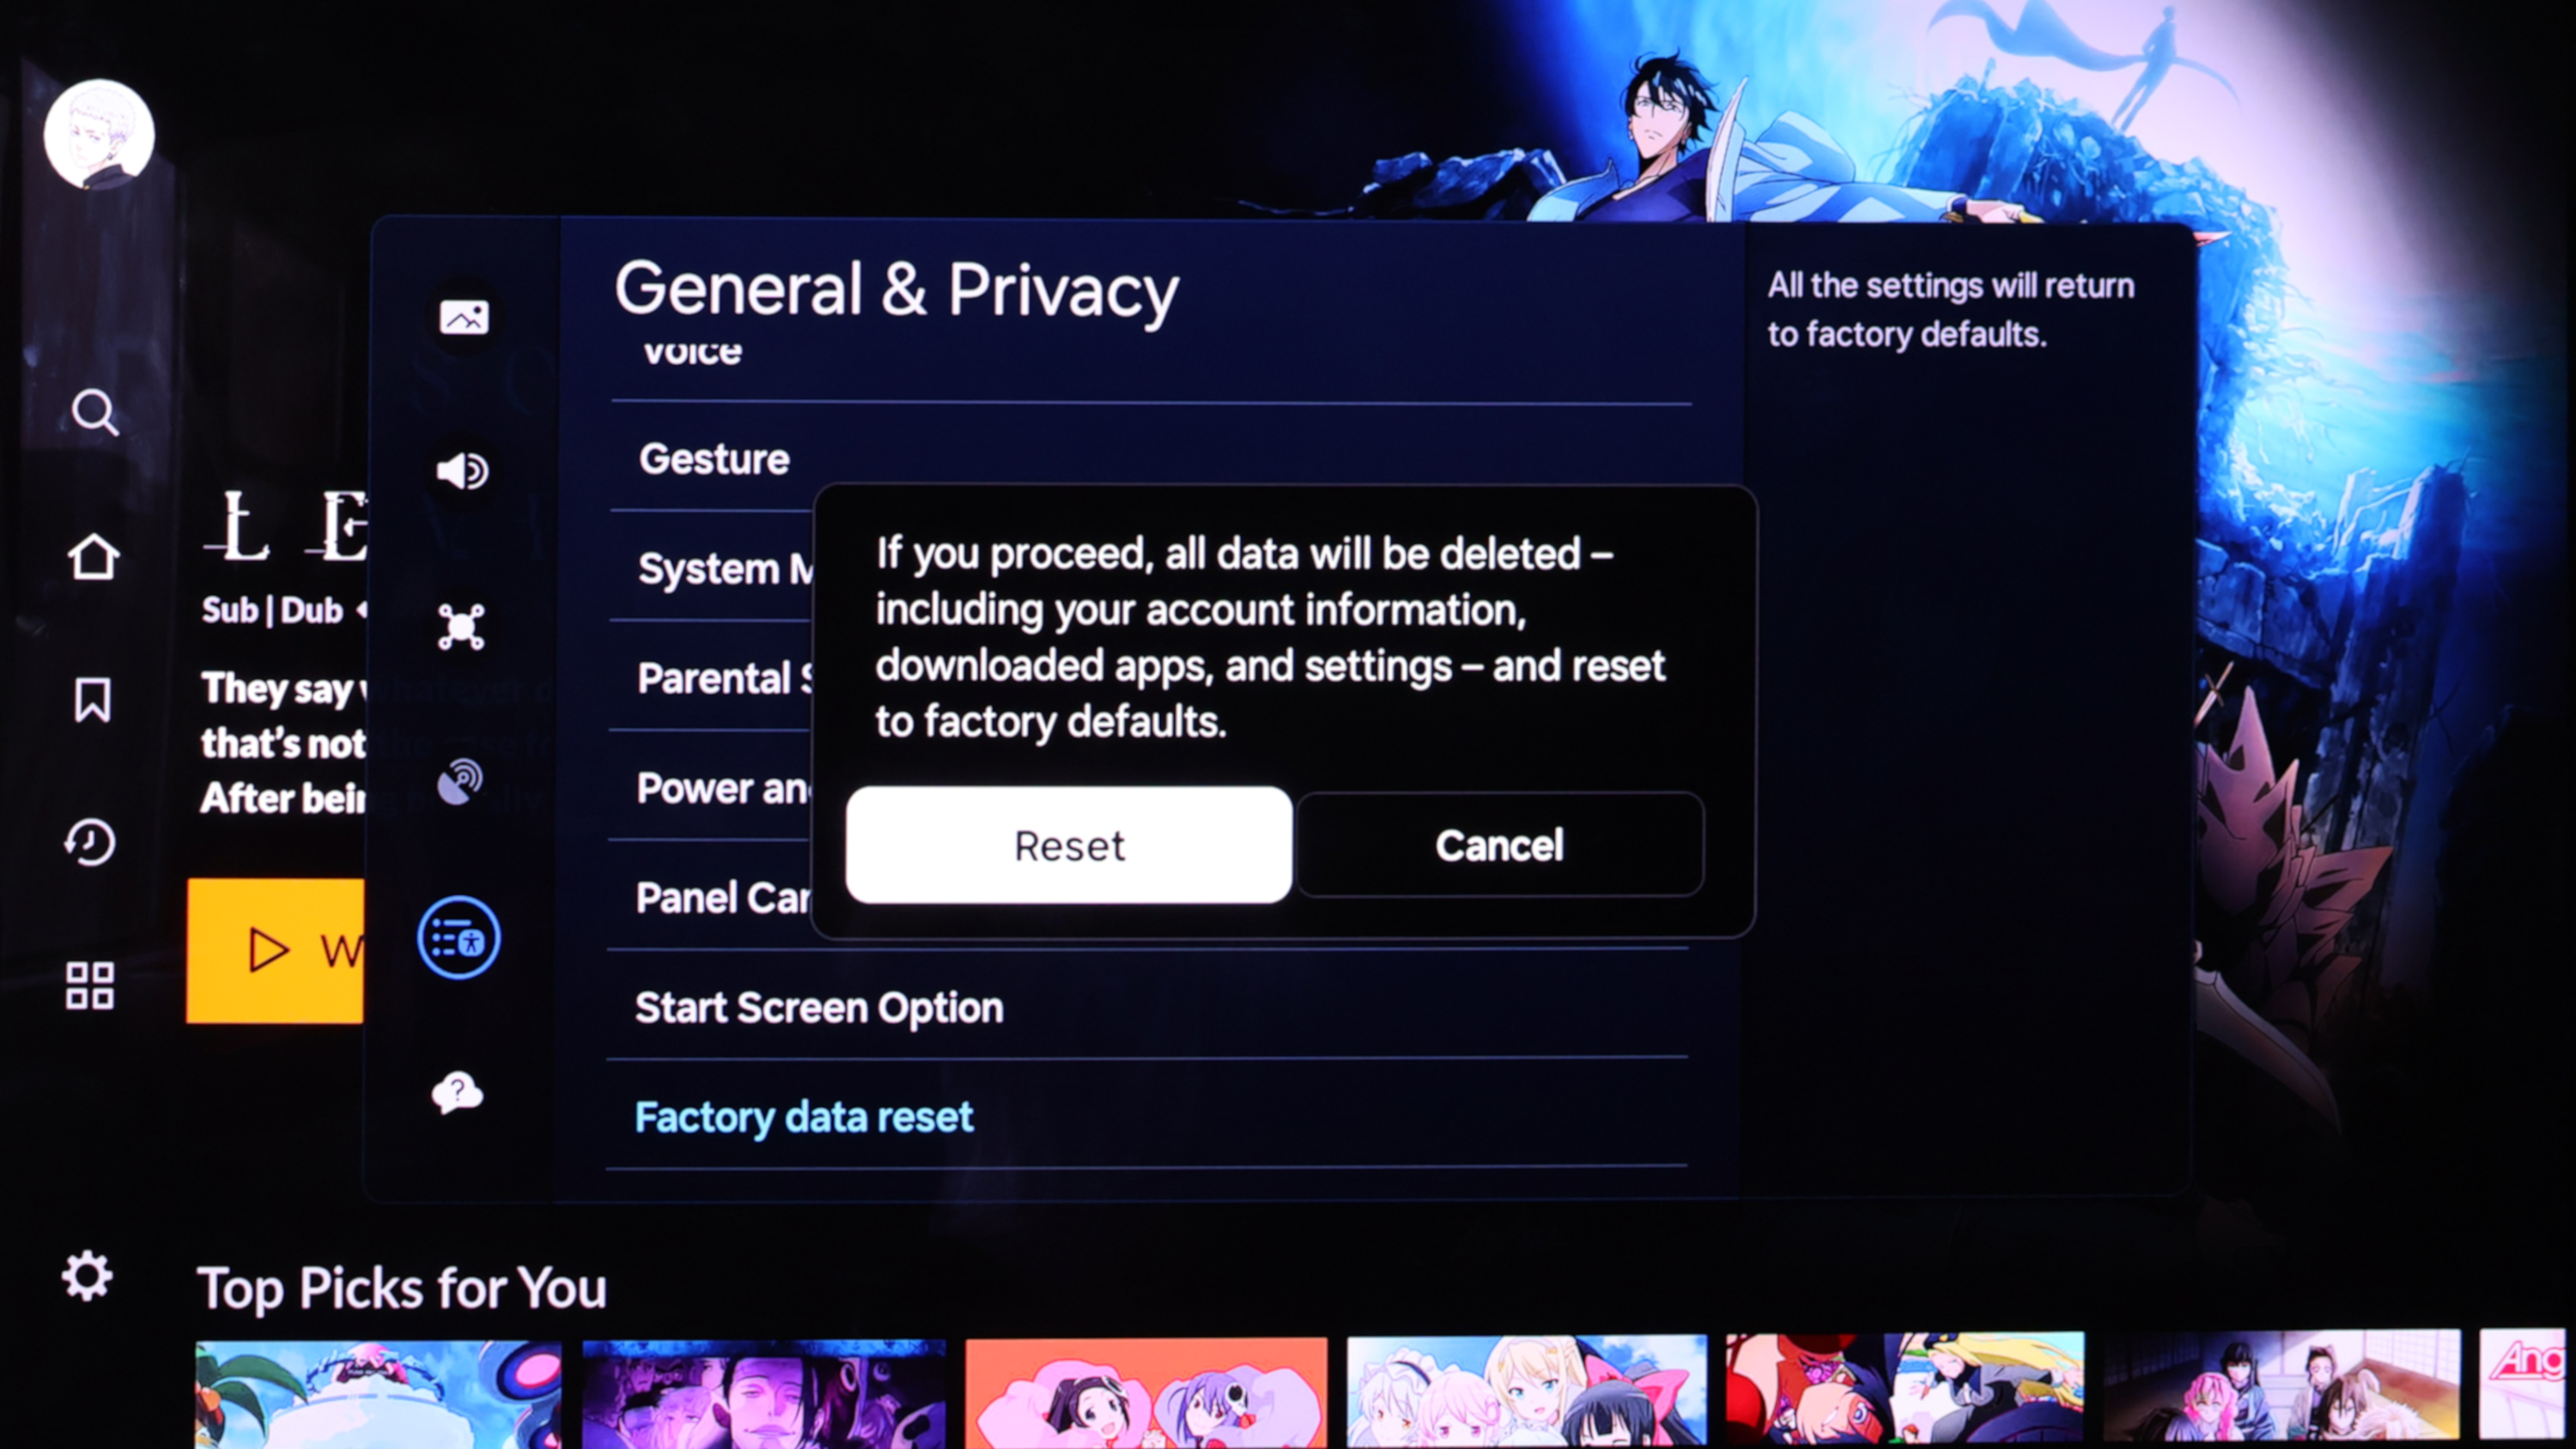2576x1449 pixels.
Task: Open the search icon in left sidebar
Action: coord(95,412)
